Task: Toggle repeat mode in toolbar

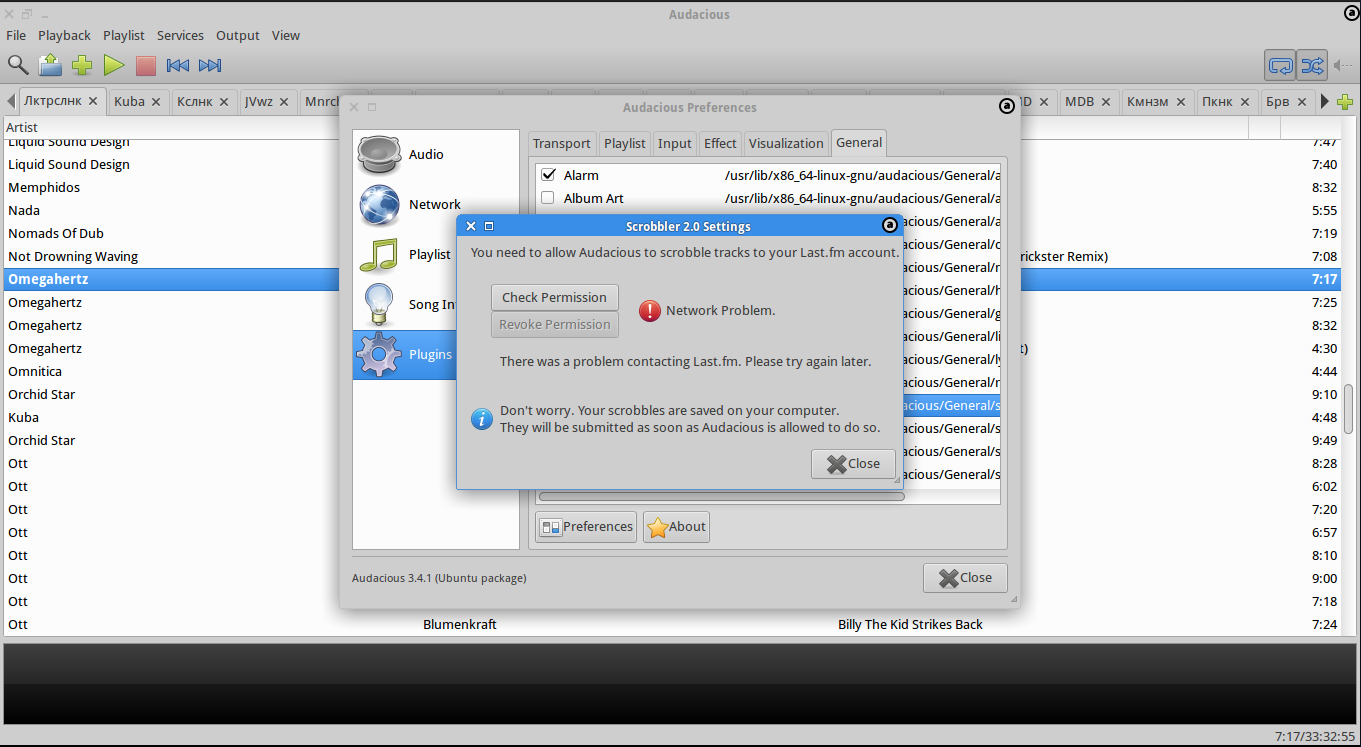Action: click(x=1280, y=65)
